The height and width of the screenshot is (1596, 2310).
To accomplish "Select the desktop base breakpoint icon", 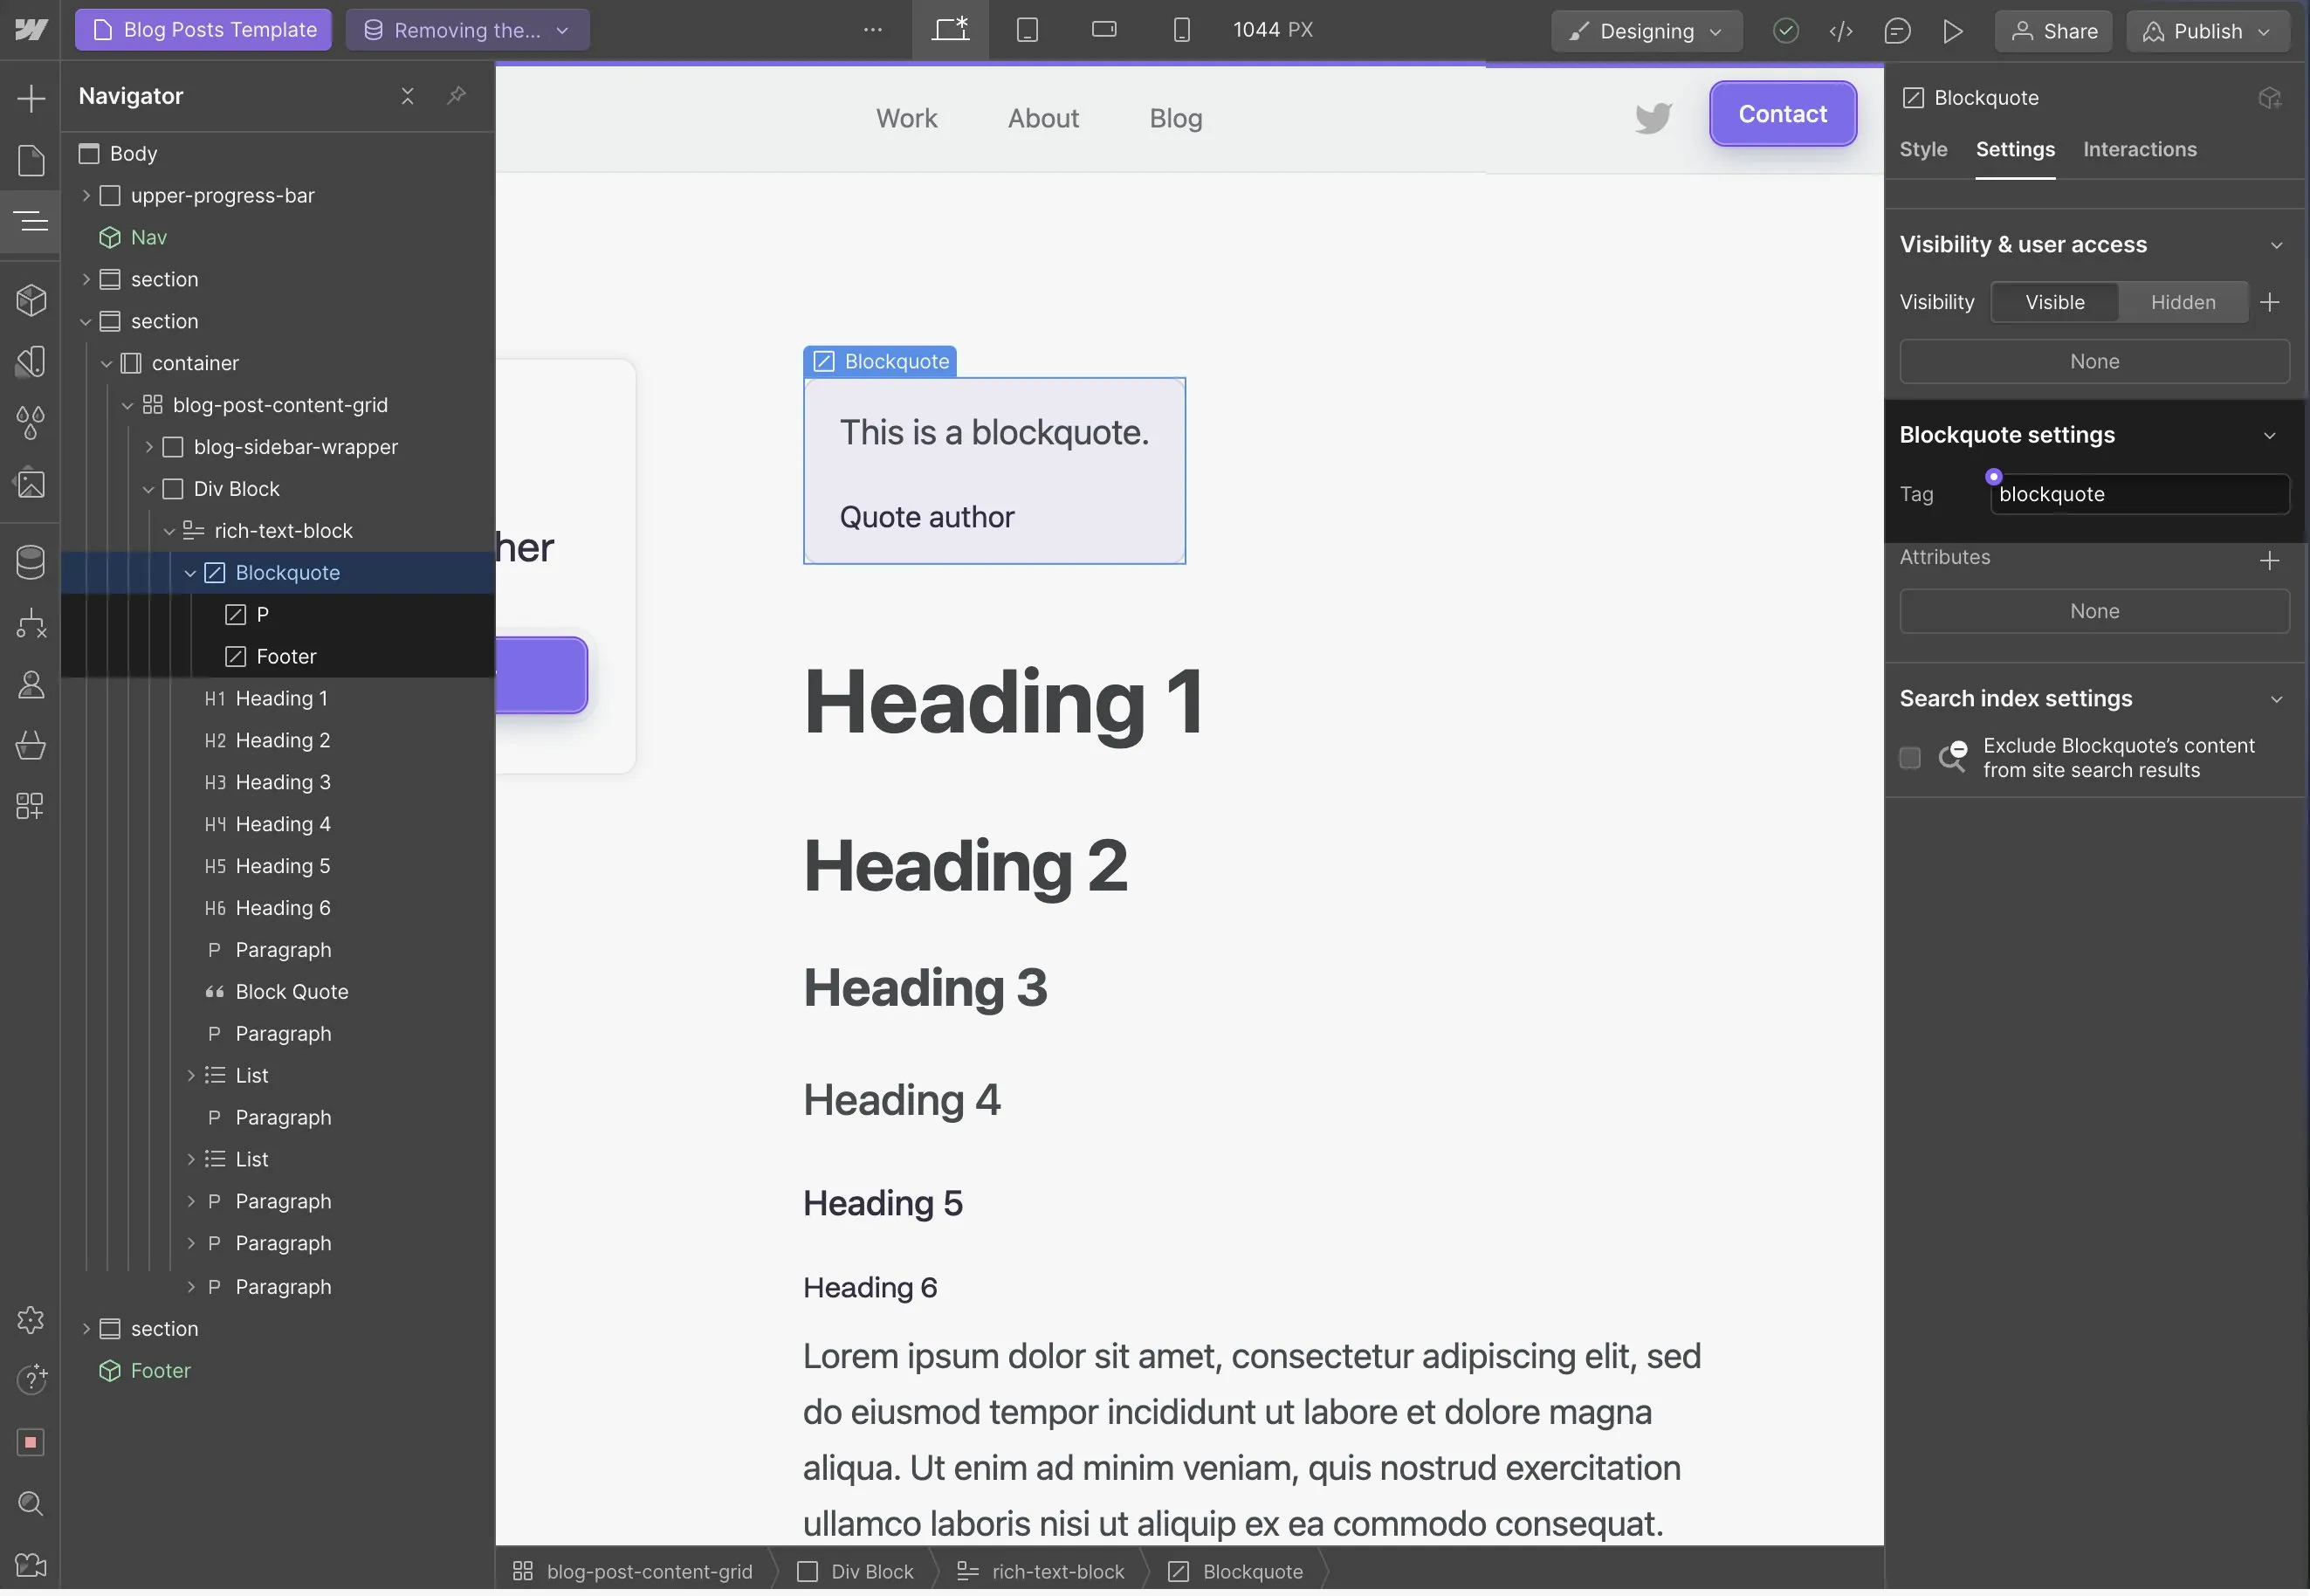I will pos(951,30).
